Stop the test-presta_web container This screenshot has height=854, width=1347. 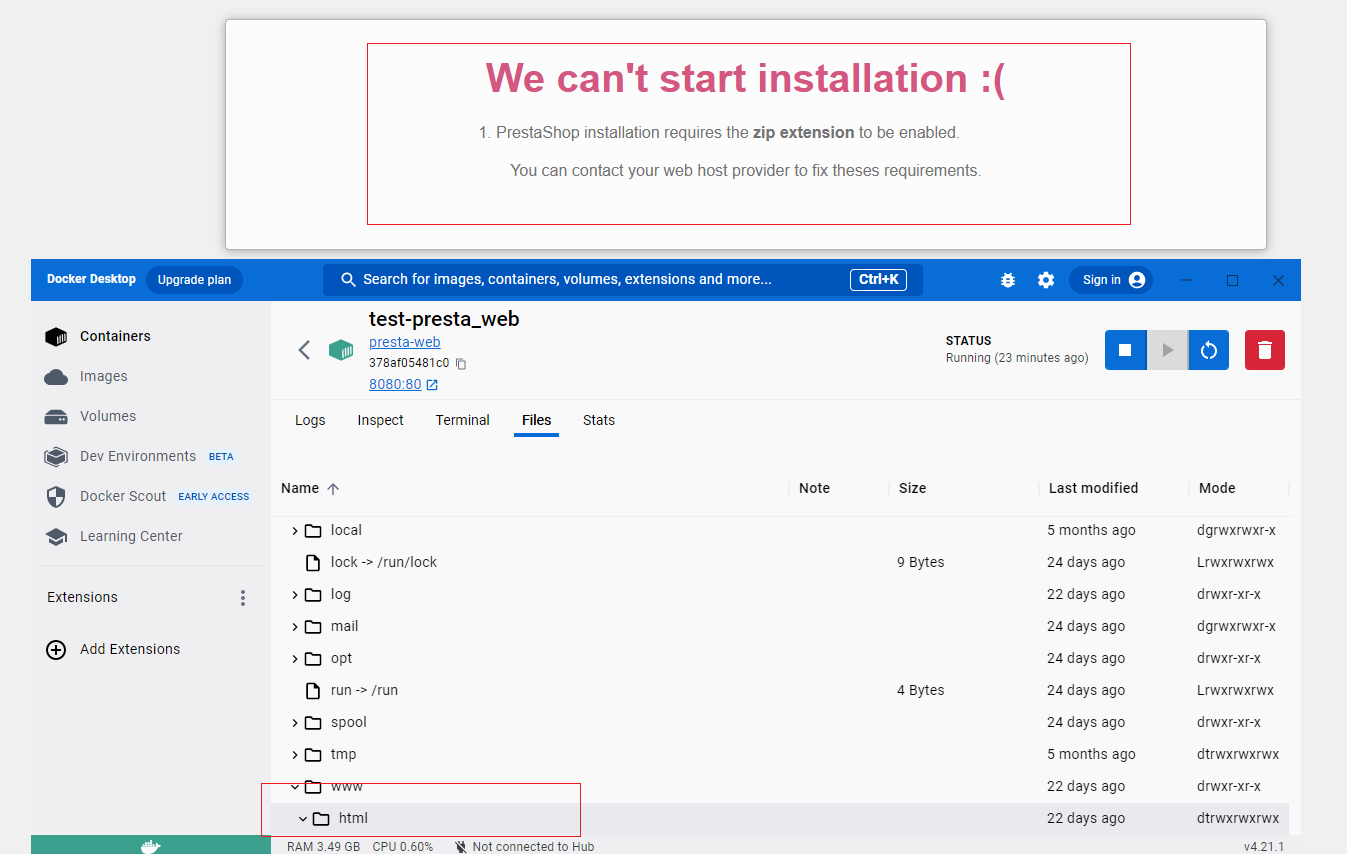[x=1125, y=350]
